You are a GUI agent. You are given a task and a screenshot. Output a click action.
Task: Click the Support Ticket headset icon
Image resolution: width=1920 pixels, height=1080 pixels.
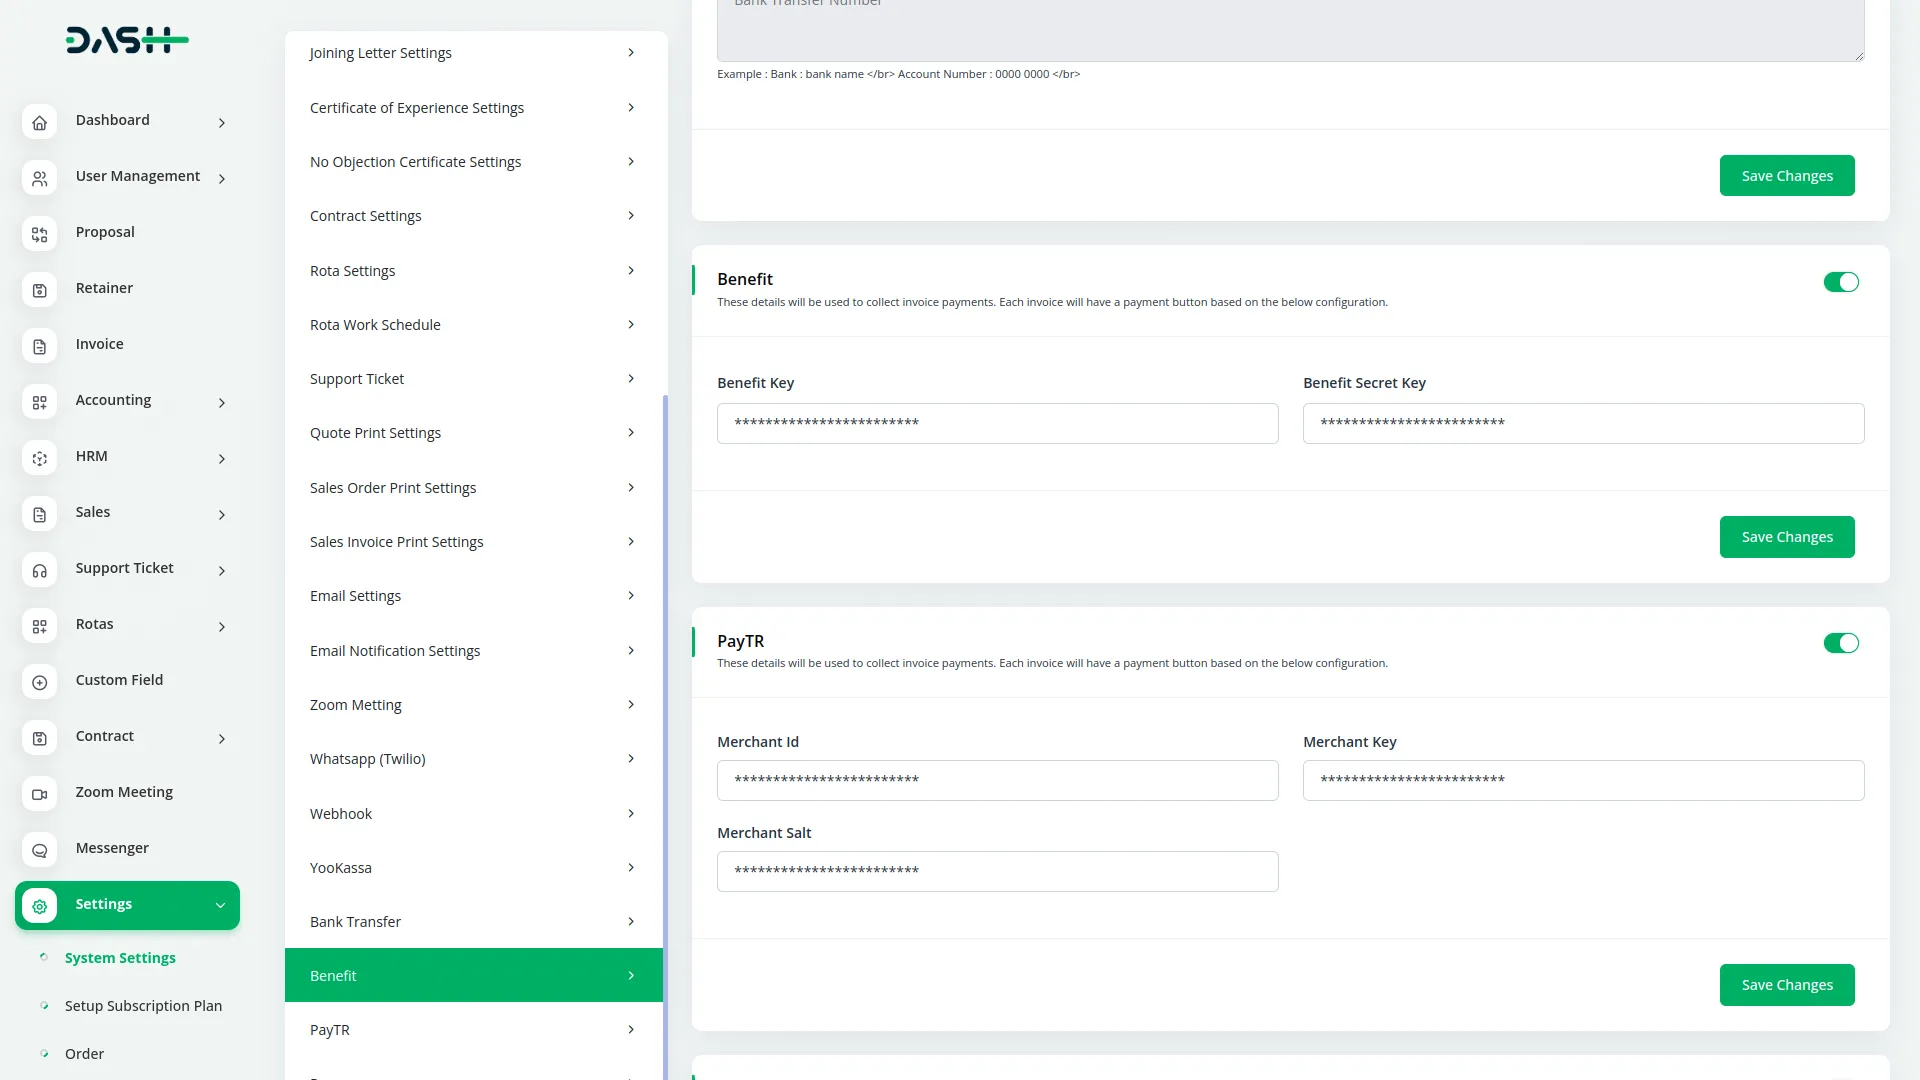[39, 570]
